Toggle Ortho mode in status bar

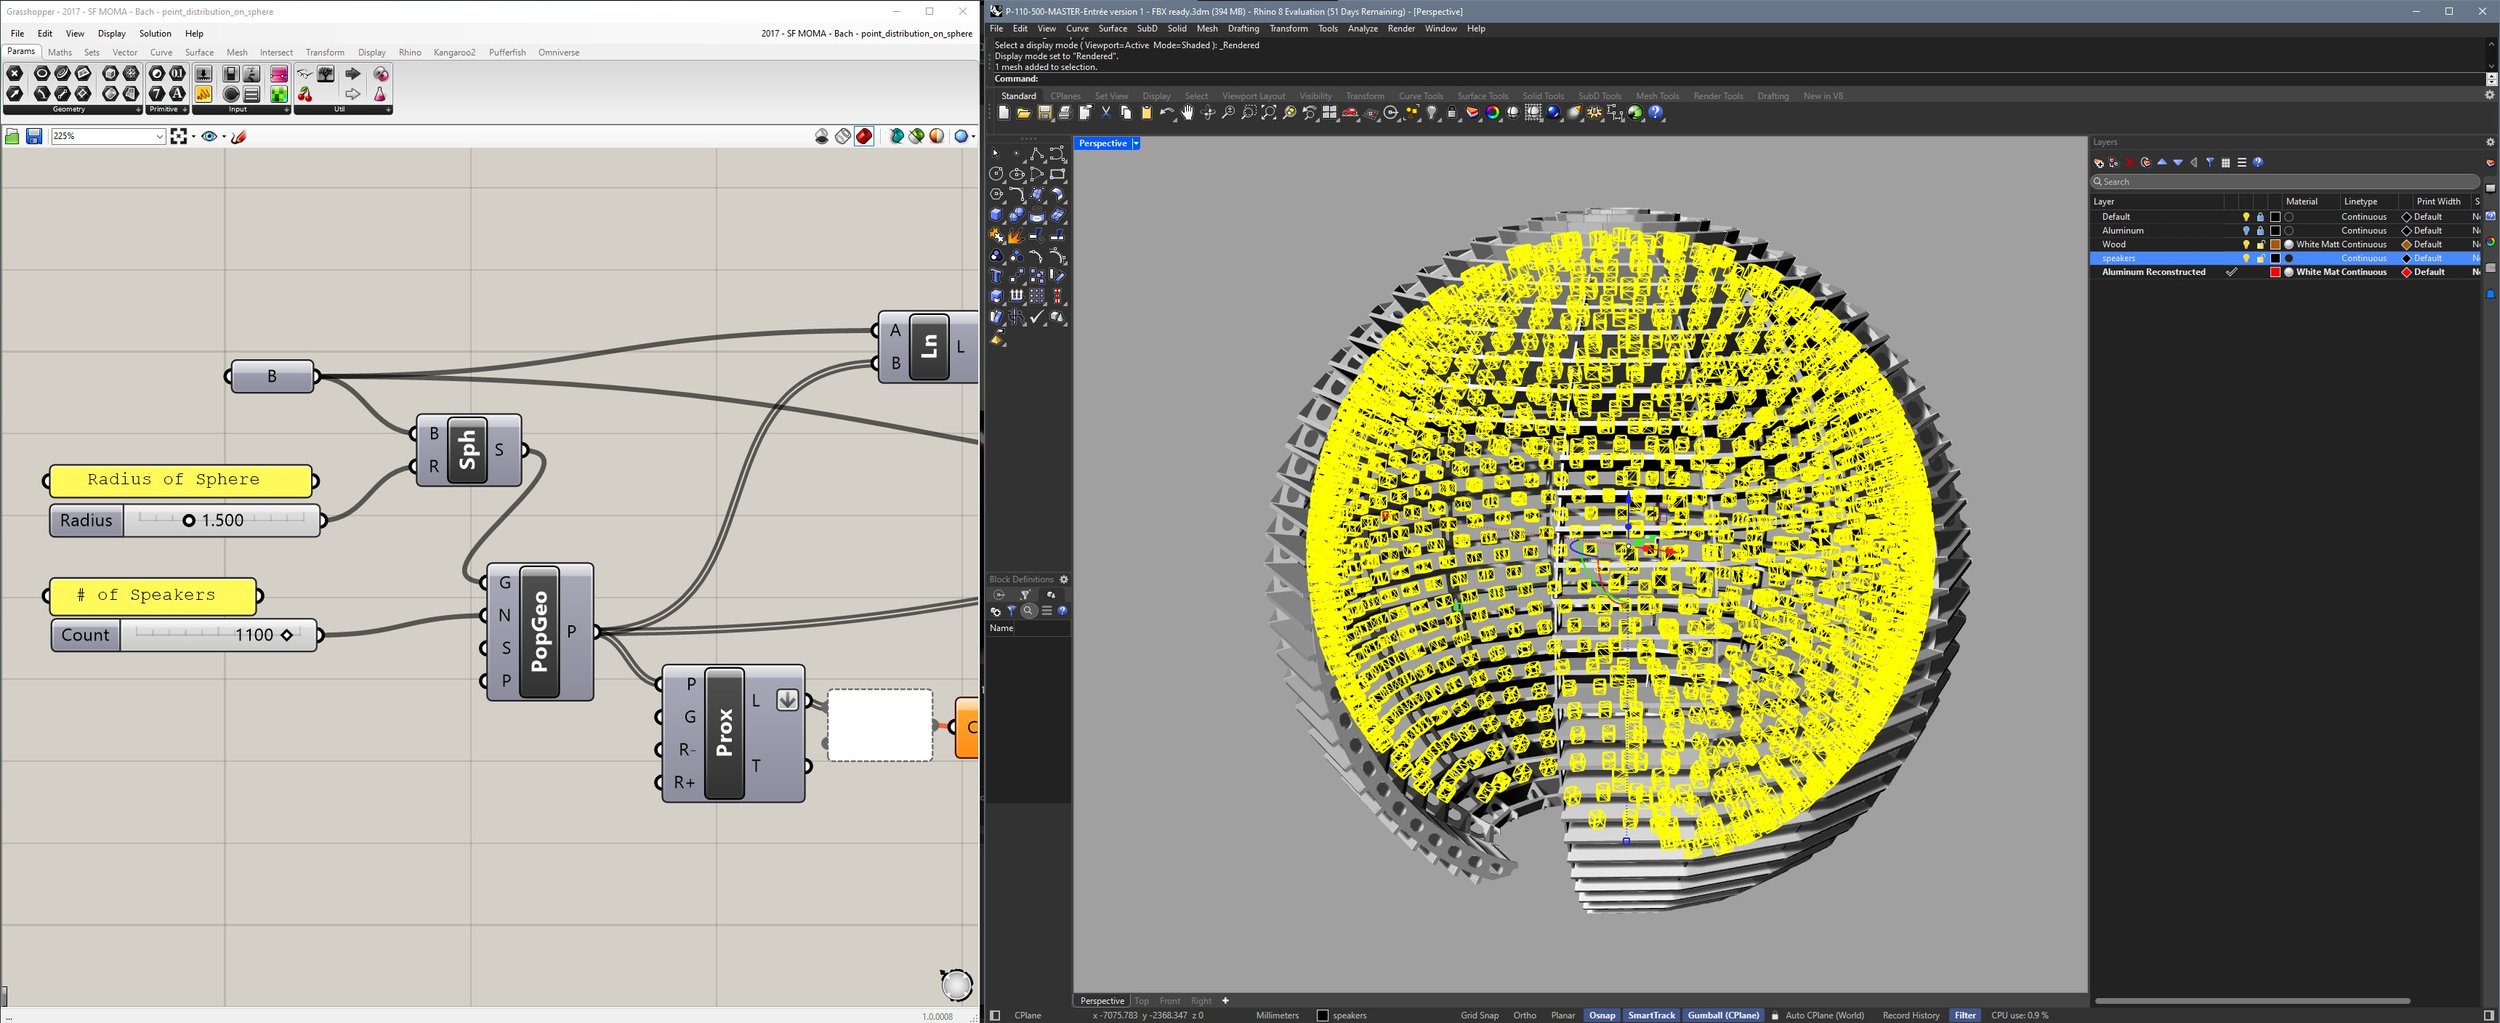click(x=1524, y=1015)
